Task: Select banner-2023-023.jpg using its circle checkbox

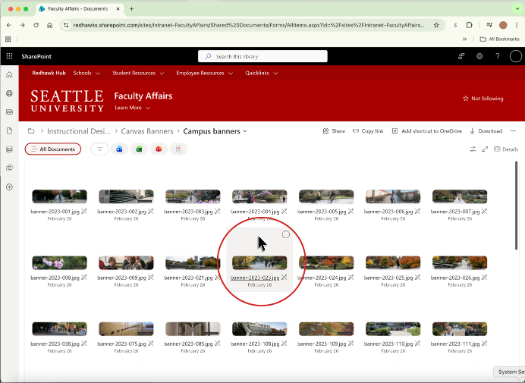Action: [286, 234]
